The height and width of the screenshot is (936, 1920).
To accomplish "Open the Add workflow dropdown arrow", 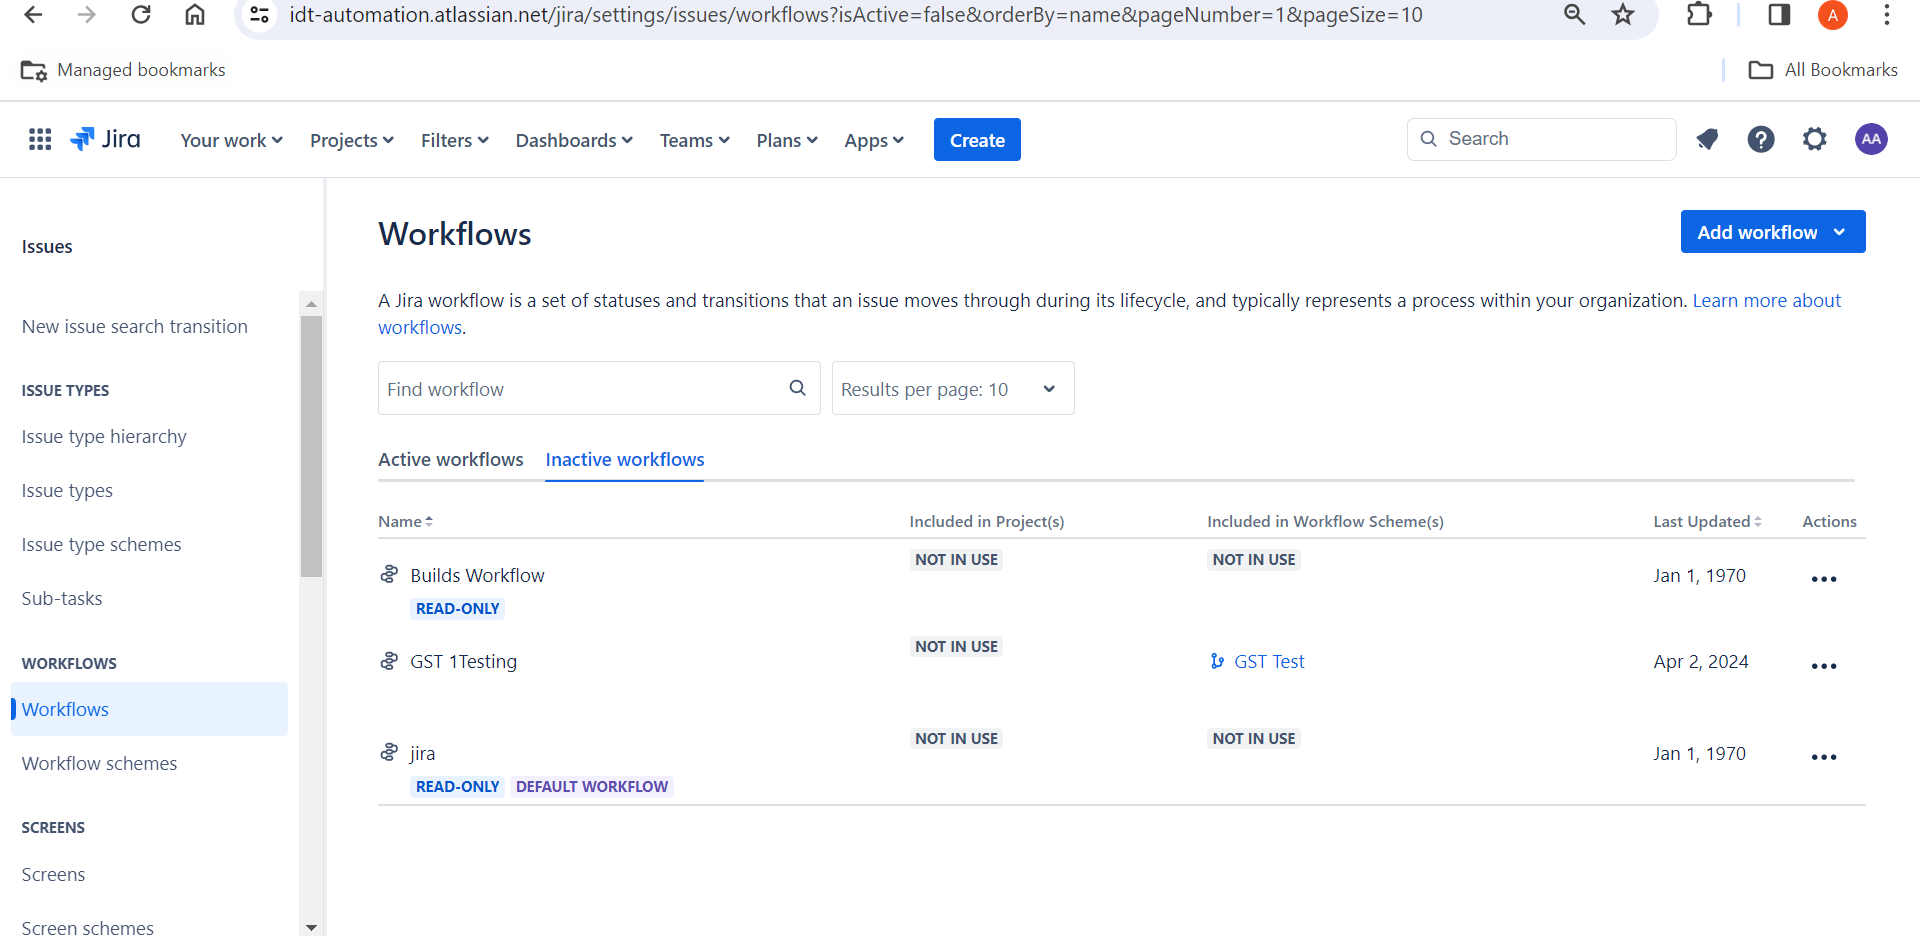I will point(1840,231).
